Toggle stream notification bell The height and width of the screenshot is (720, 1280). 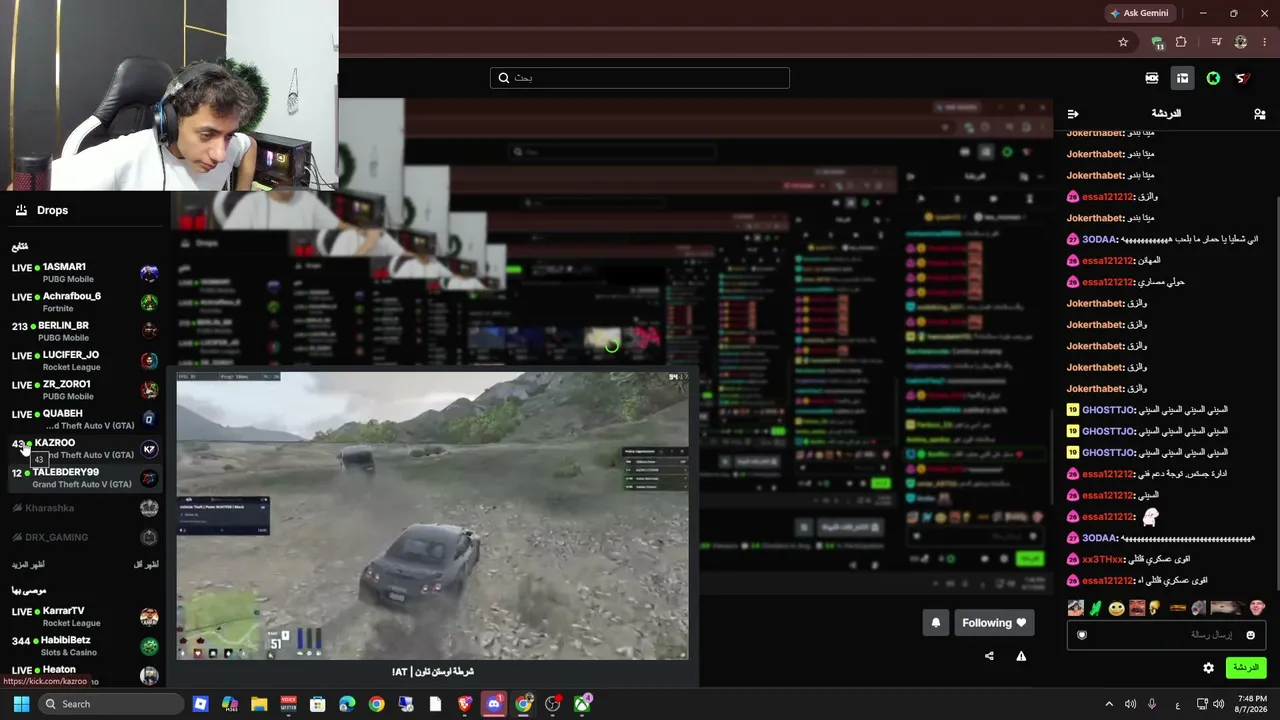(936, 623)
